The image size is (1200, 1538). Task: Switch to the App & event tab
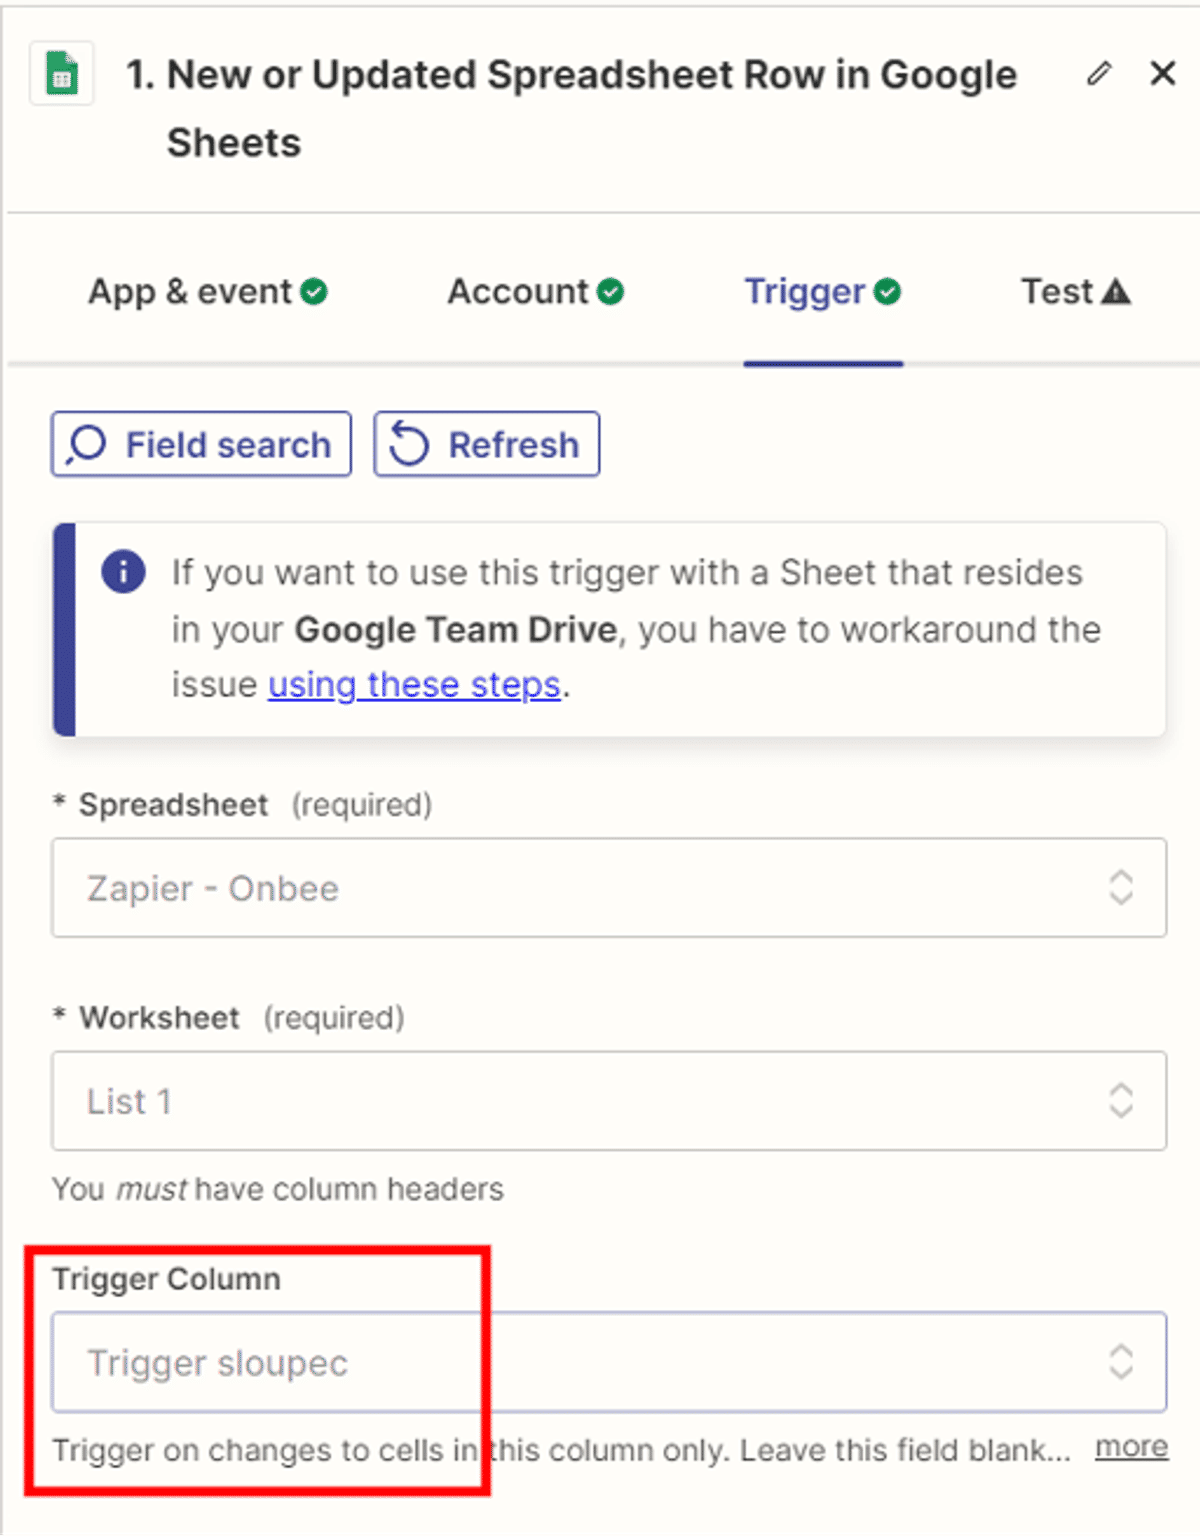(190, 292)
